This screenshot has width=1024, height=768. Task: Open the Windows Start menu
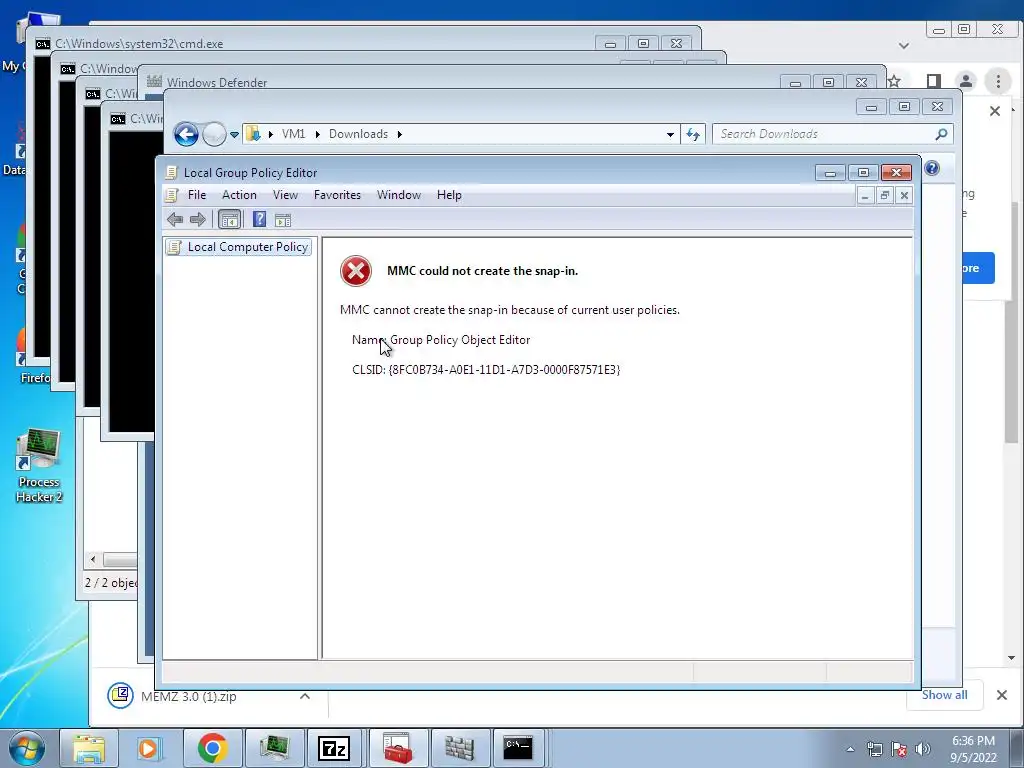pyautogui.click(x=27, y=749)
